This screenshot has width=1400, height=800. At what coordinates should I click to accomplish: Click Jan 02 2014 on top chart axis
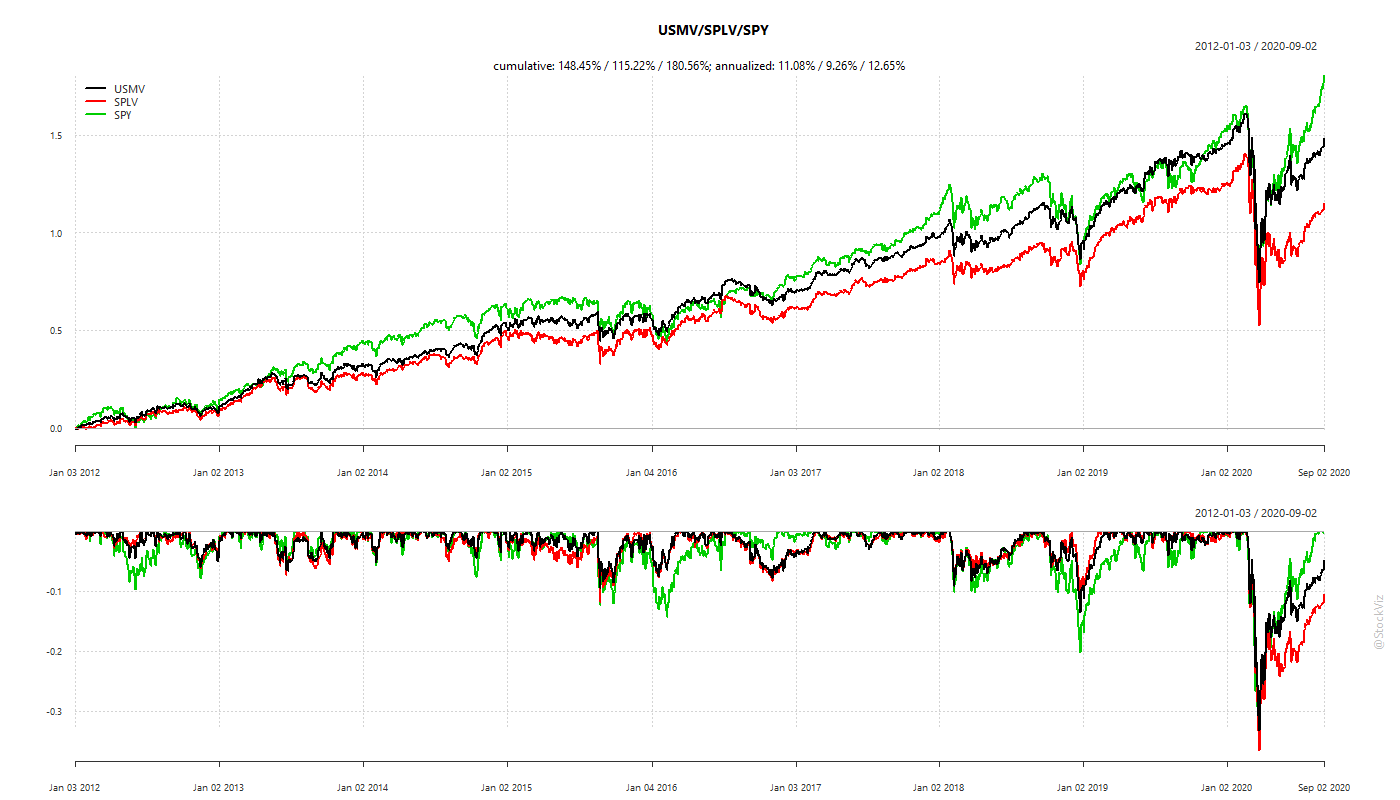363,473
